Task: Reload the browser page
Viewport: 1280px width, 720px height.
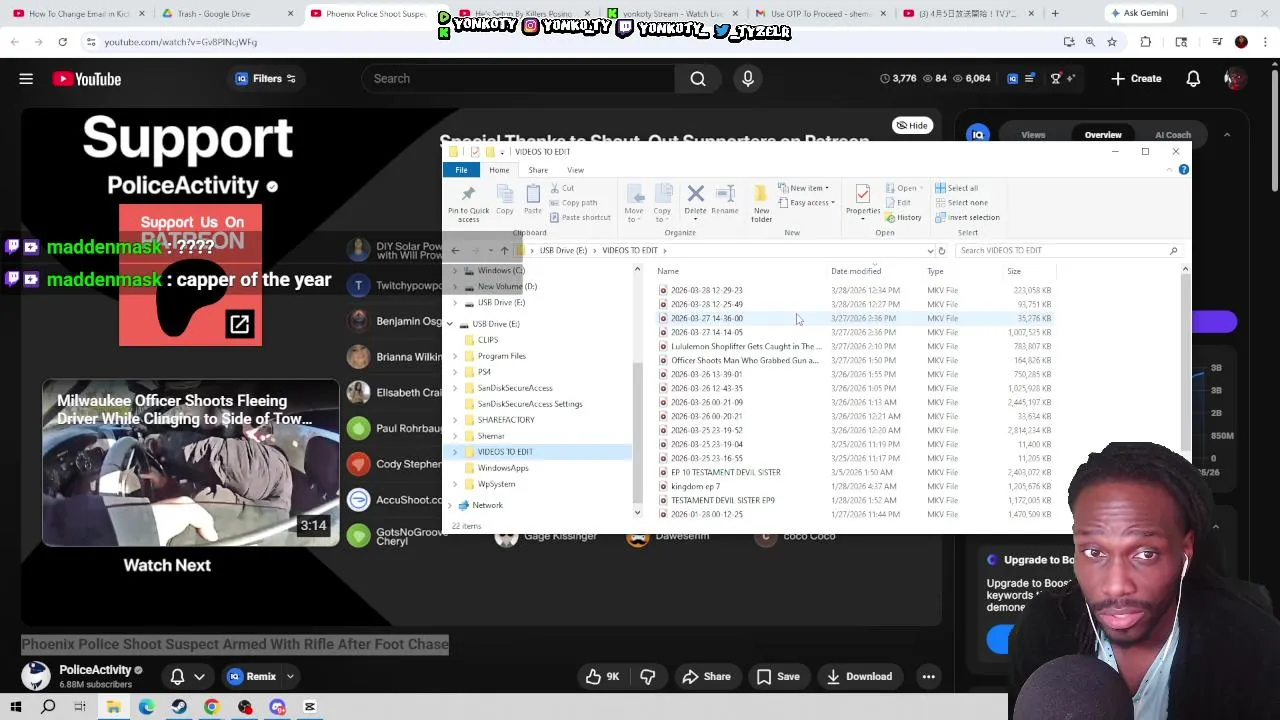Action: click(x=62, y=42)
